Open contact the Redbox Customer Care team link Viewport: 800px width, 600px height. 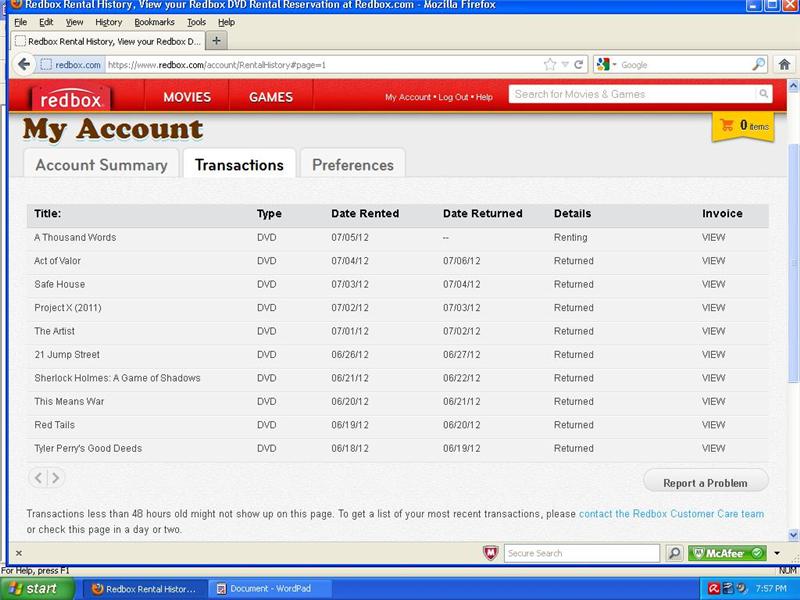(671, 514)
